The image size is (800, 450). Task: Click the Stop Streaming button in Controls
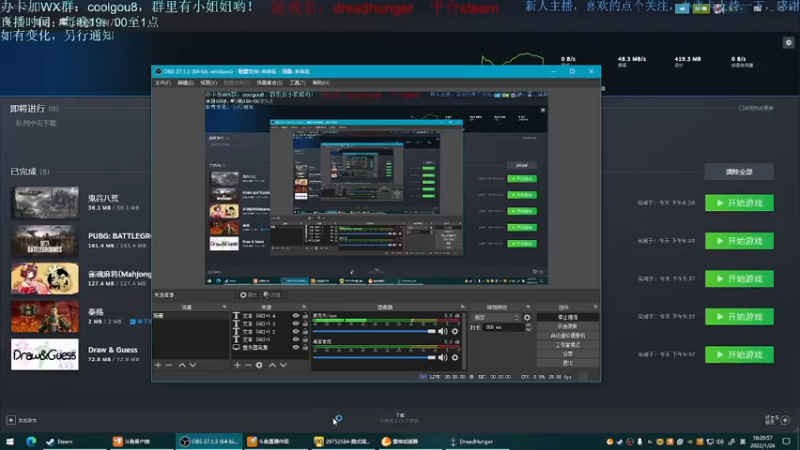pyautogui.click(x=567, y=317)
